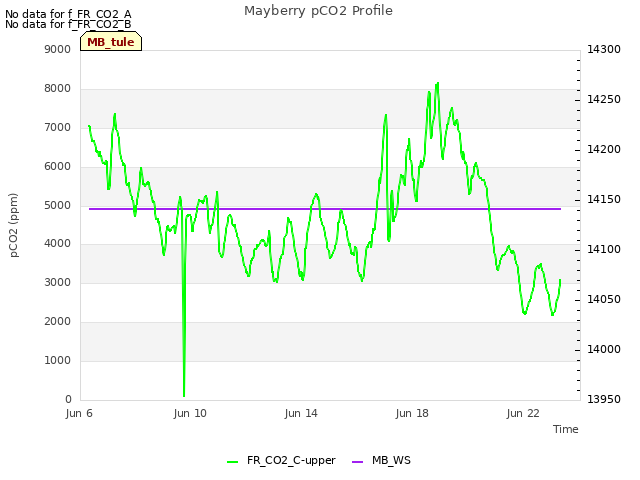Image resolution: width=640 pixels, height=480 pixels.
Task: Click the Jun 6 tick label
Action: tap(79, 413)
